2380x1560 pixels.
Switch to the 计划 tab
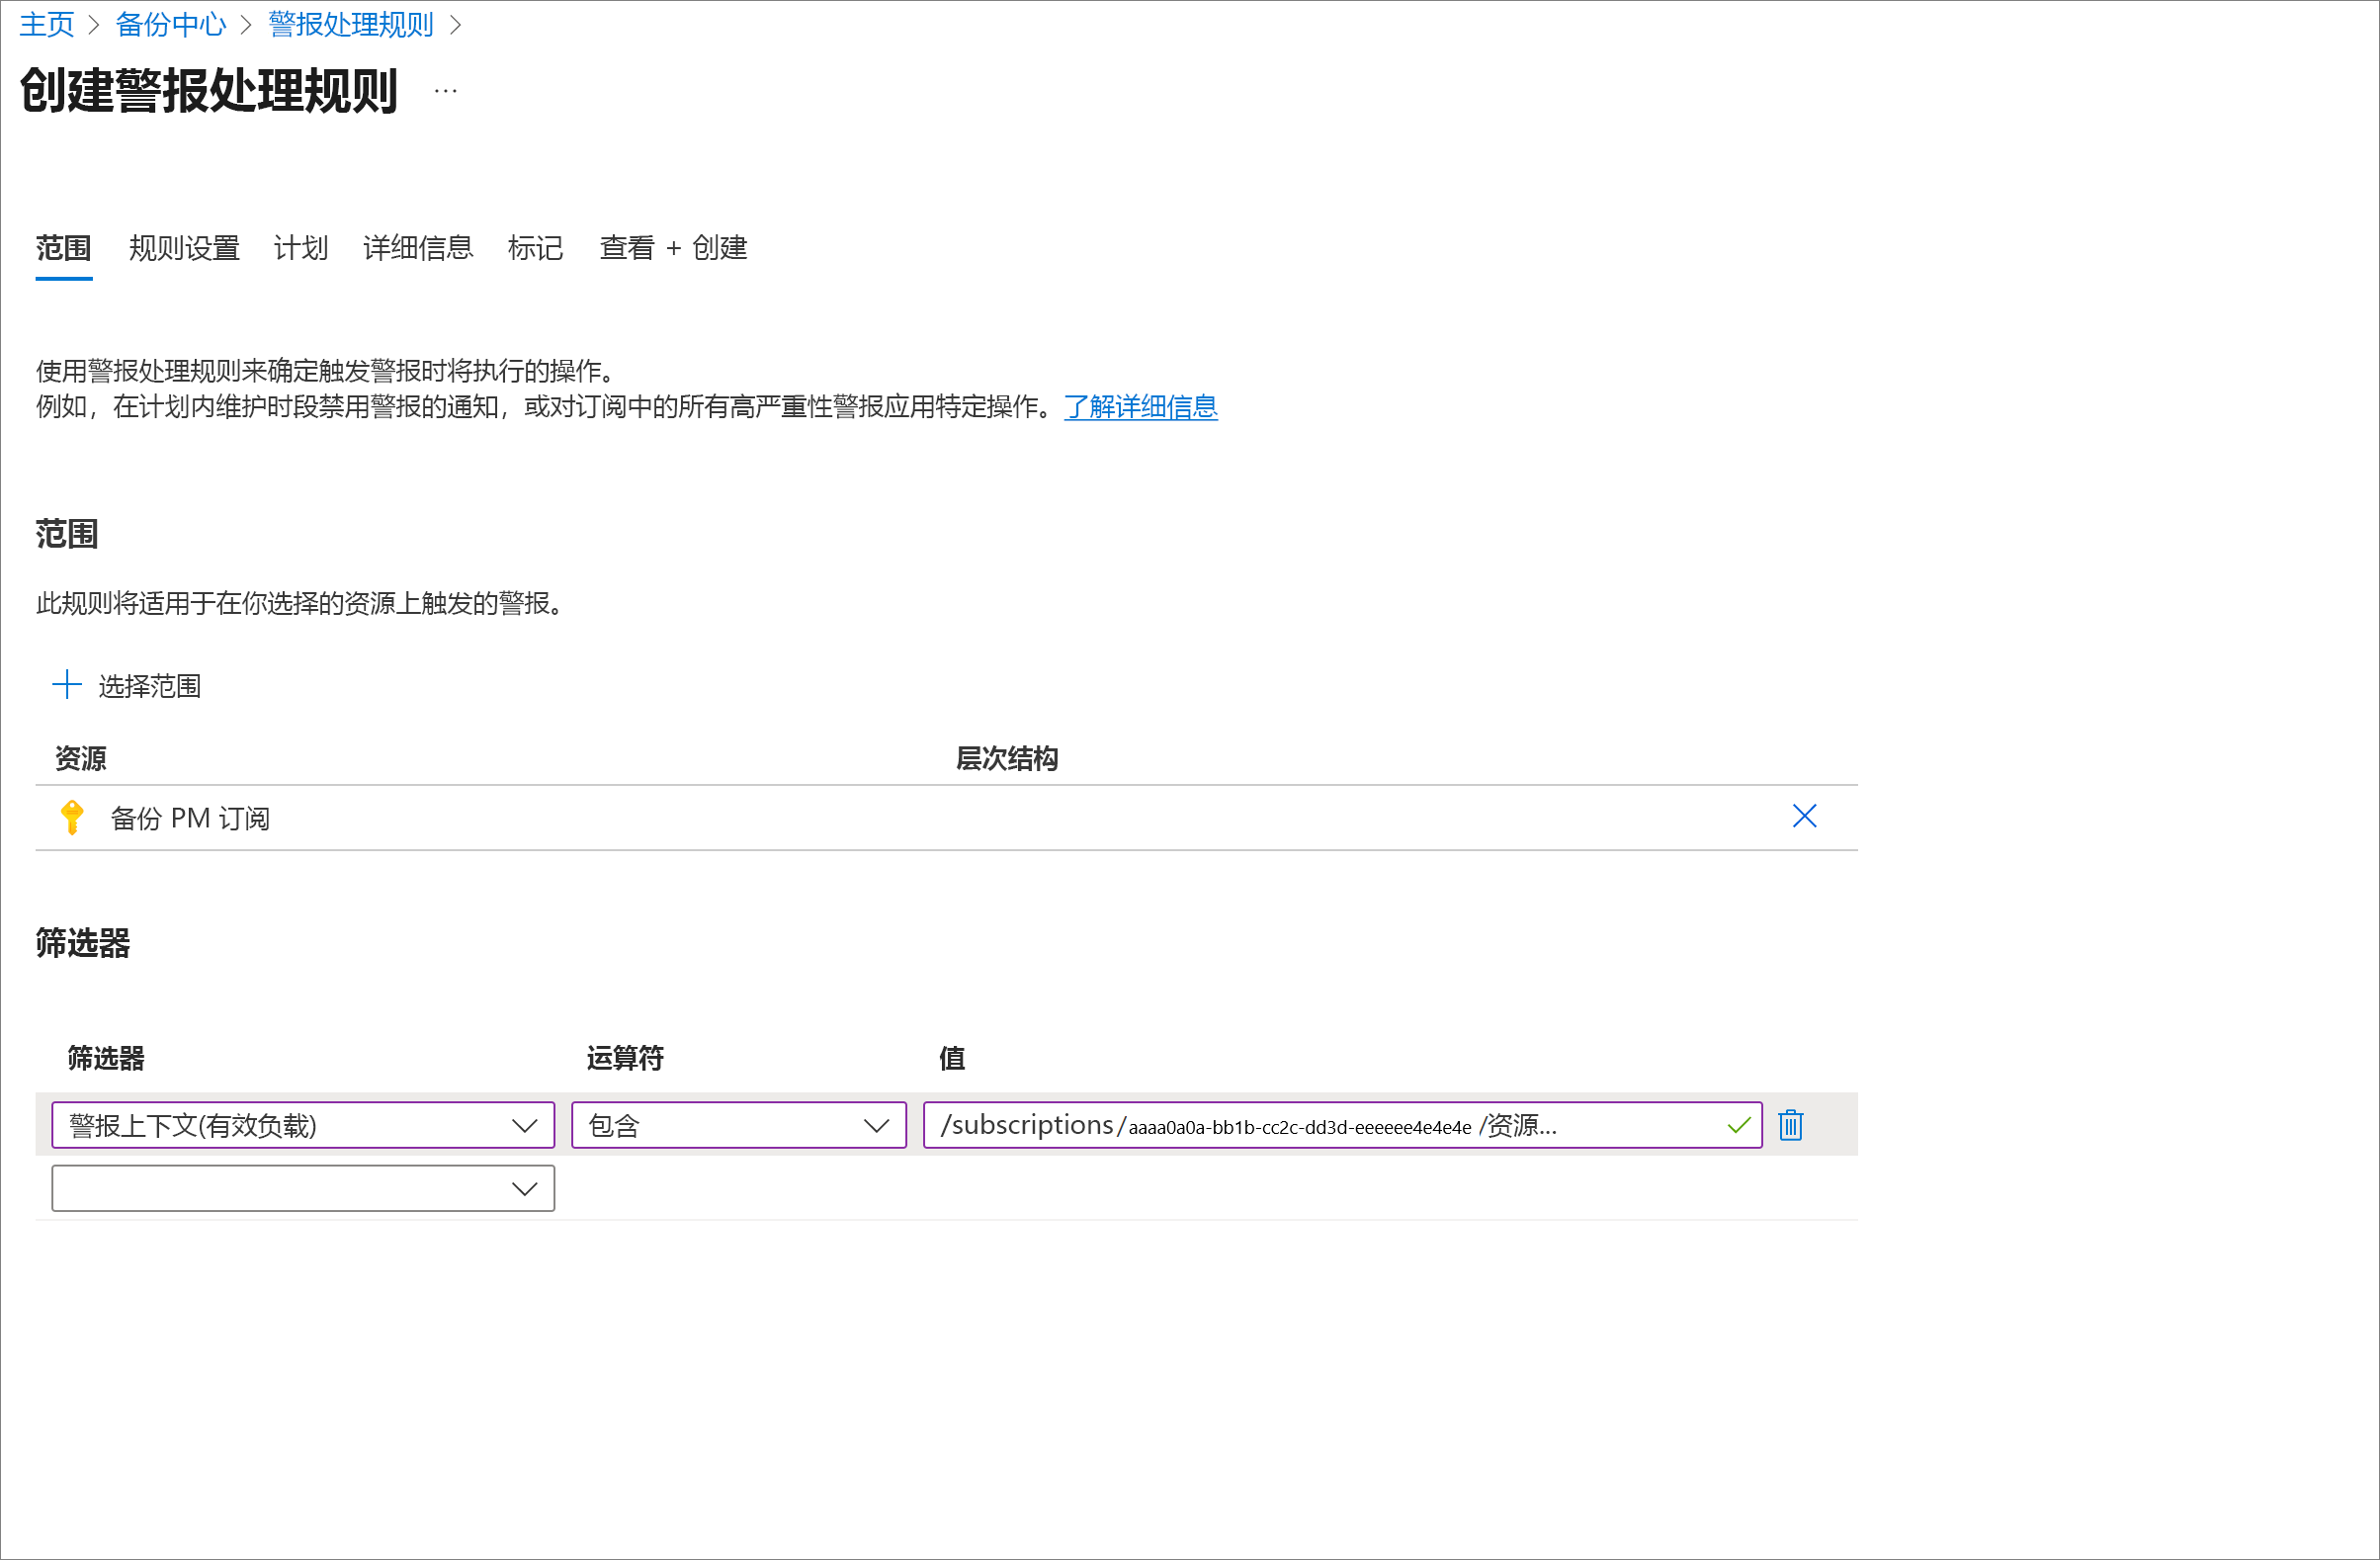coord(301,247)
